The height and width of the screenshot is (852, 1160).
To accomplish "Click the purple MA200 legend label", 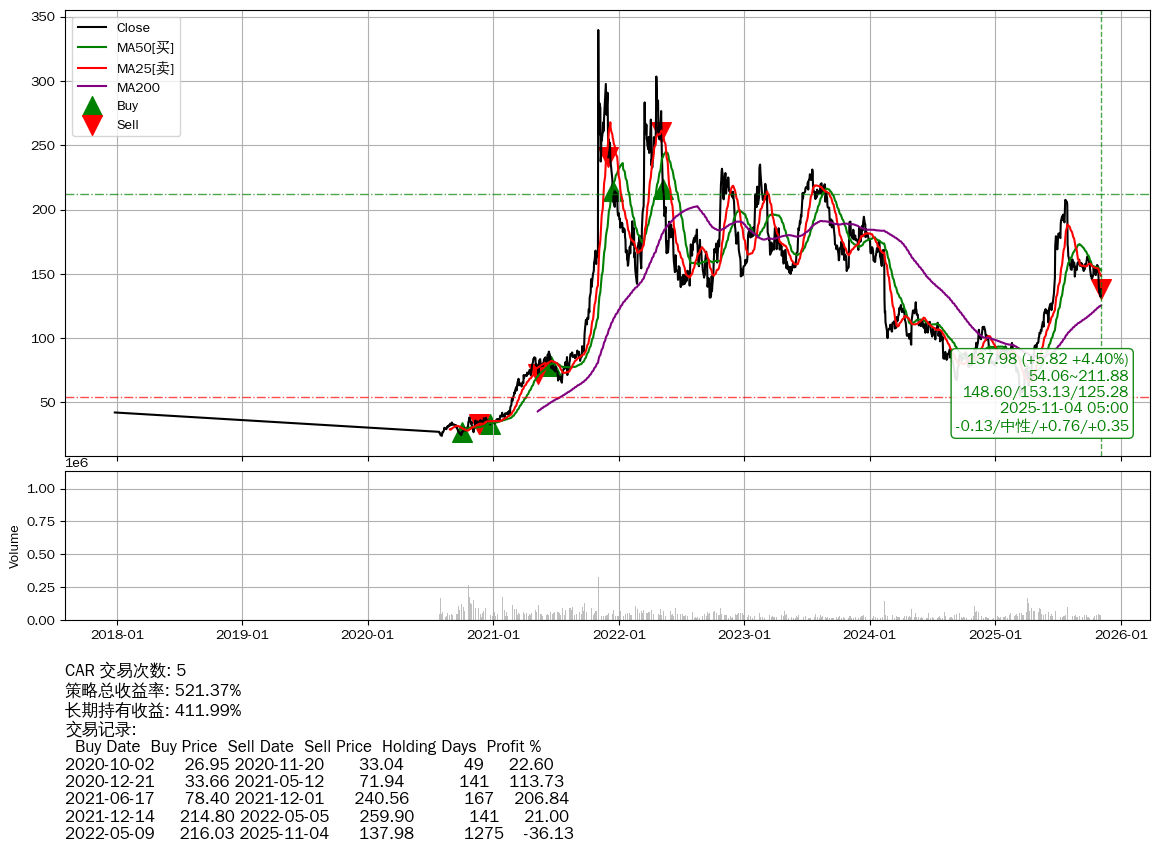I will [x=138, y=87].
